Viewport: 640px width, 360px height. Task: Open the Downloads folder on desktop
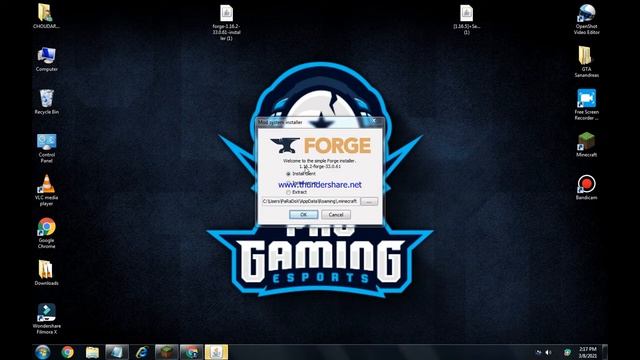point(47,273)
